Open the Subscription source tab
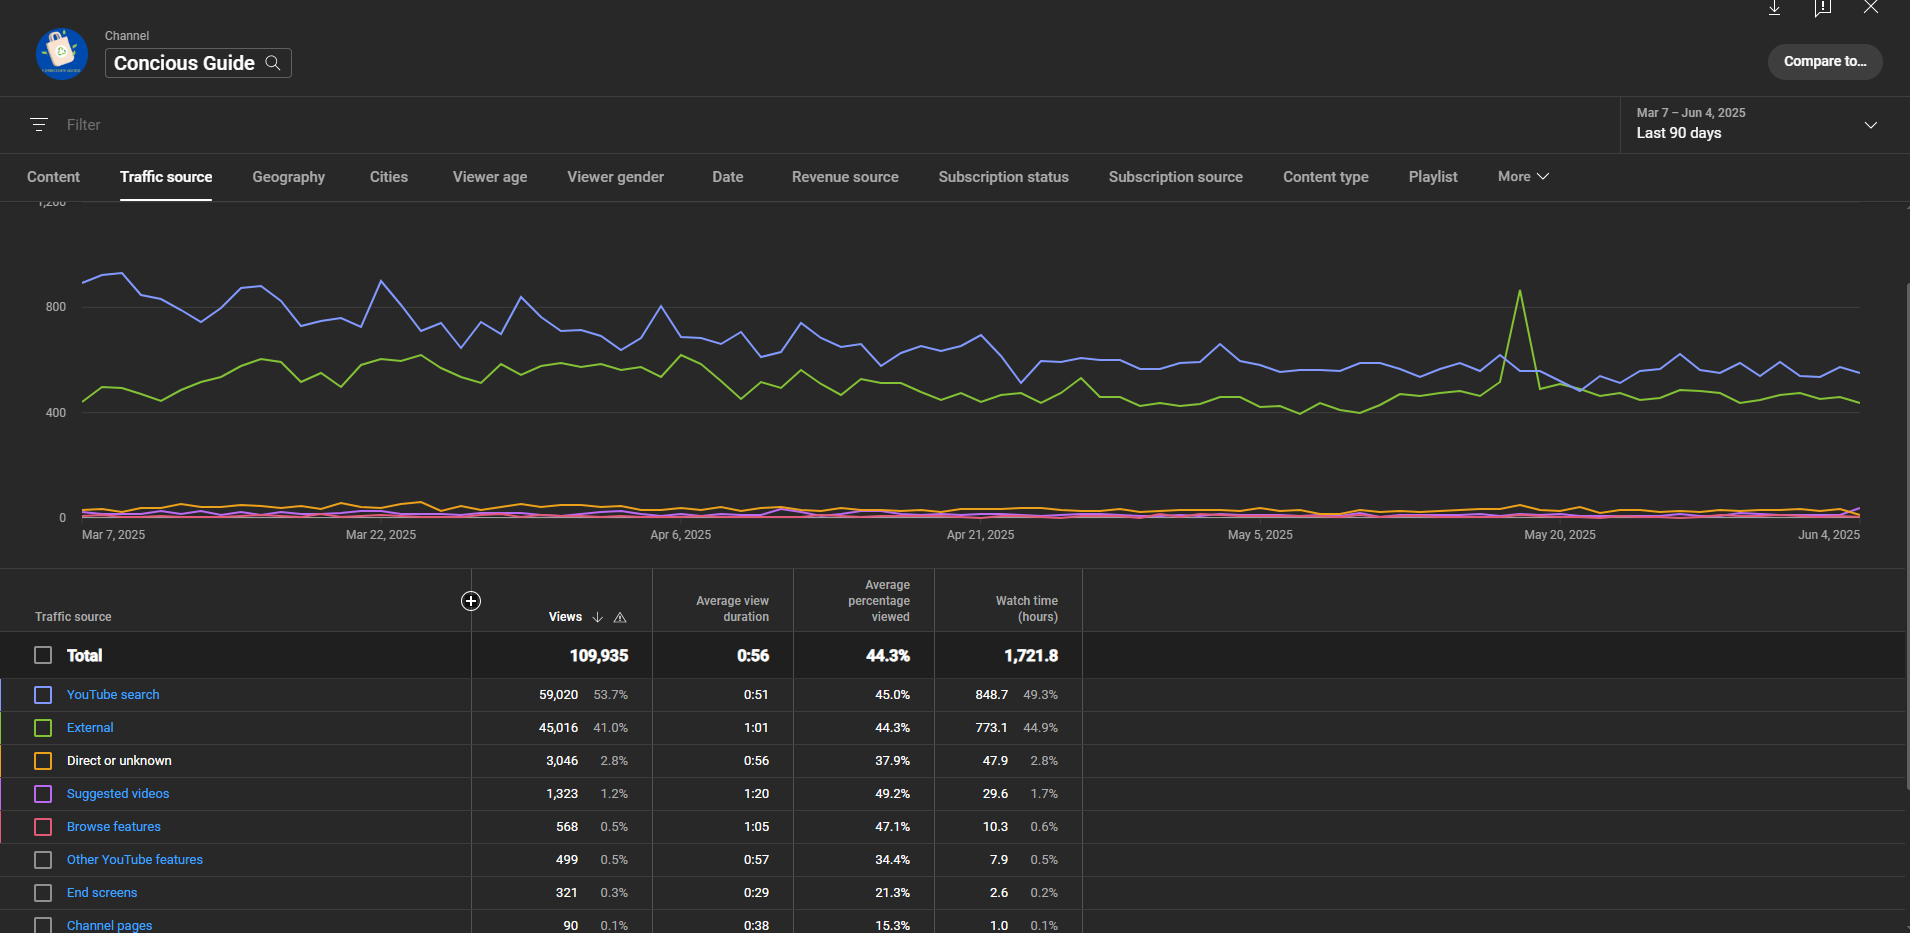The width and height of the screenshot is (1910, 933). tap(1176, 177)
